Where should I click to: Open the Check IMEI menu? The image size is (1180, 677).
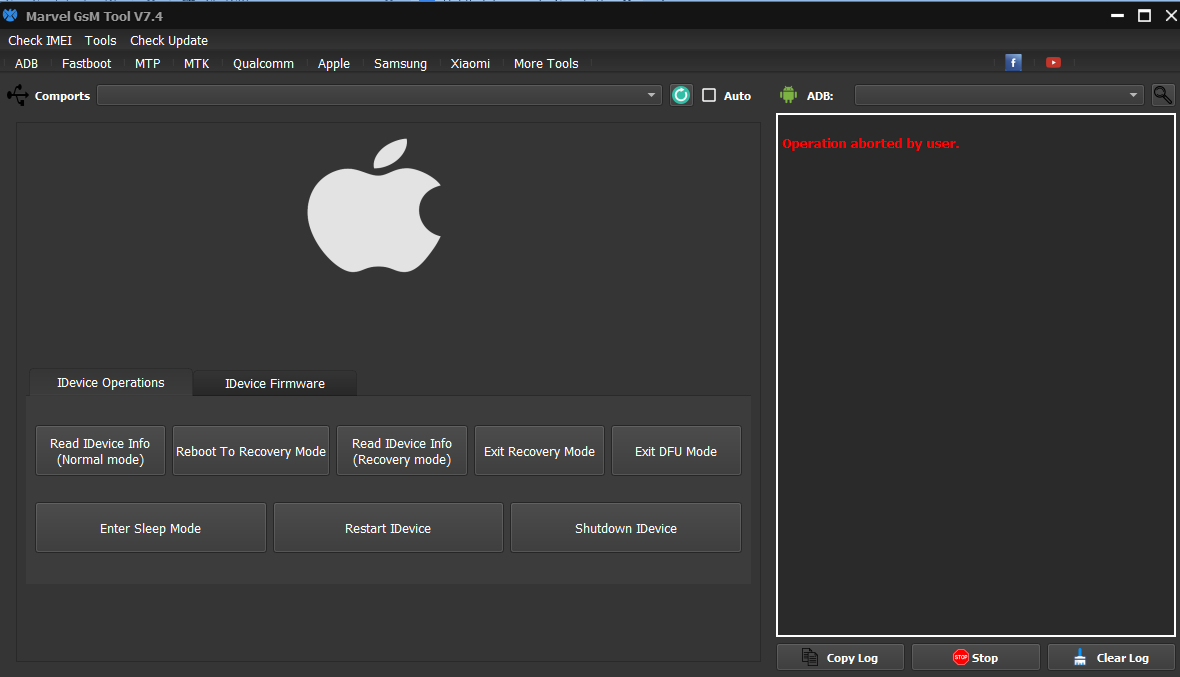click(x=40, y=41)
